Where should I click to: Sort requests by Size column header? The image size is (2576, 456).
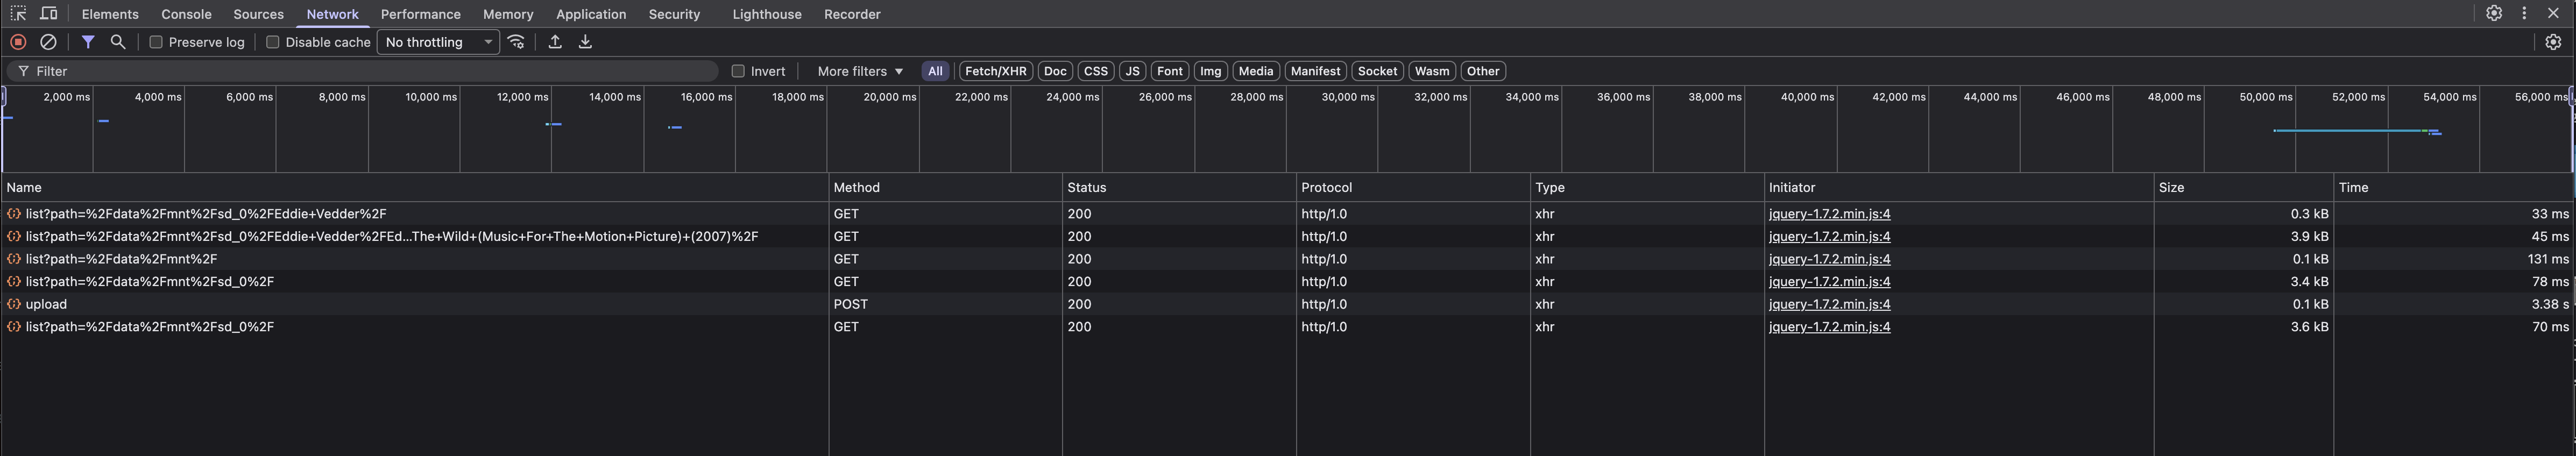[2244, 187]
